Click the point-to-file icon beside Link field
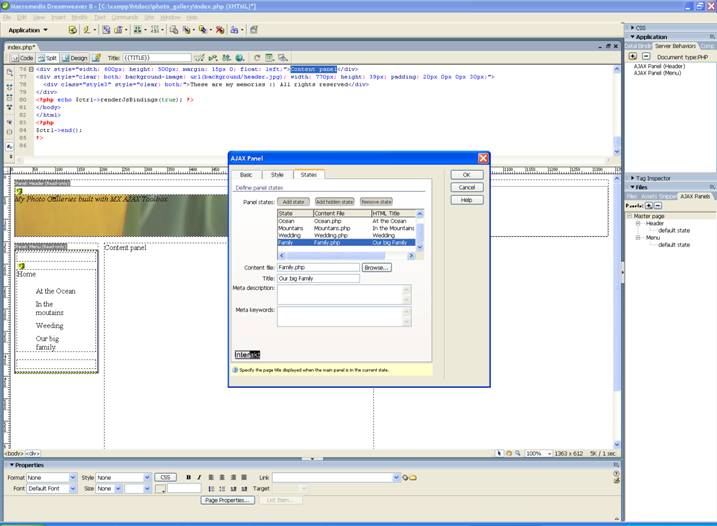Screen dimensions: 717x526 (405, 478)
